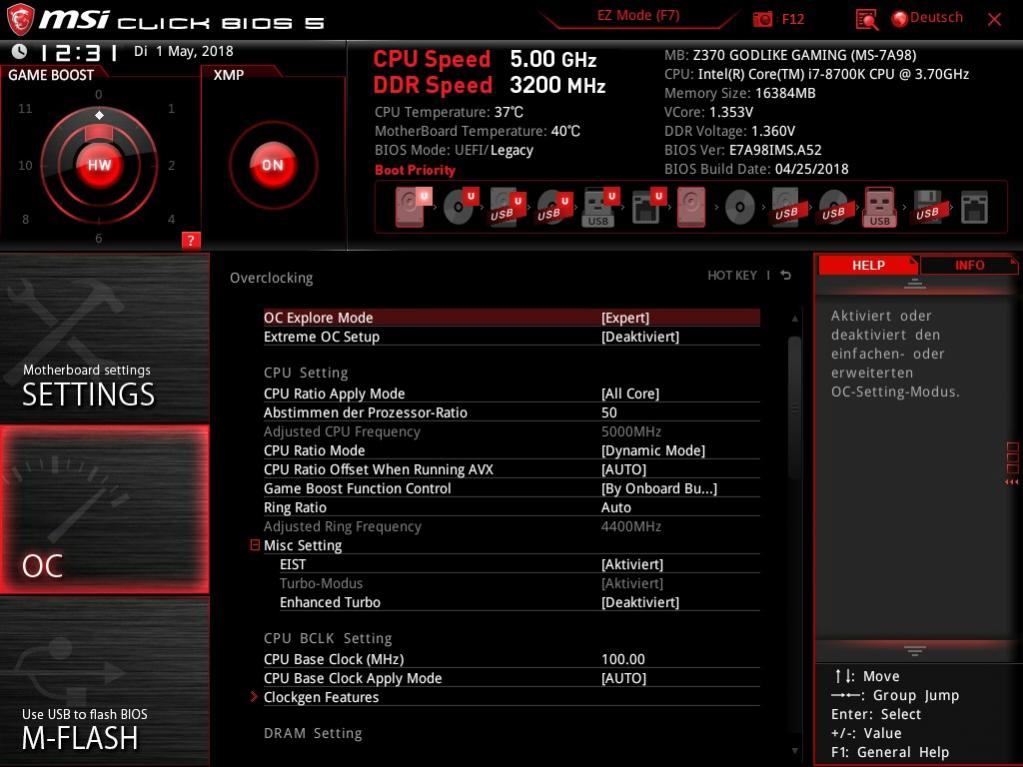Select the UEFI USB CD/DVD boot icon

click(x=554, y=207)
